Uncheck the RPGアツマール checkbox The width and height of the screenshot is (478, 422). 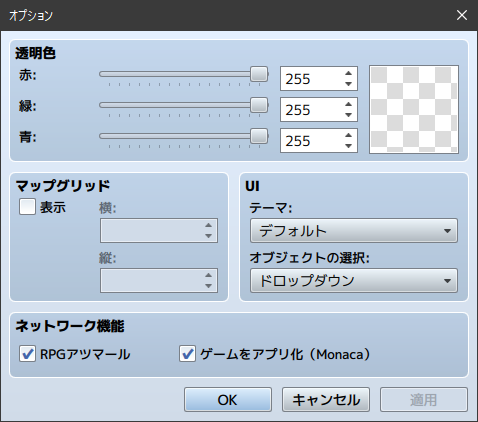pos(27,354)
